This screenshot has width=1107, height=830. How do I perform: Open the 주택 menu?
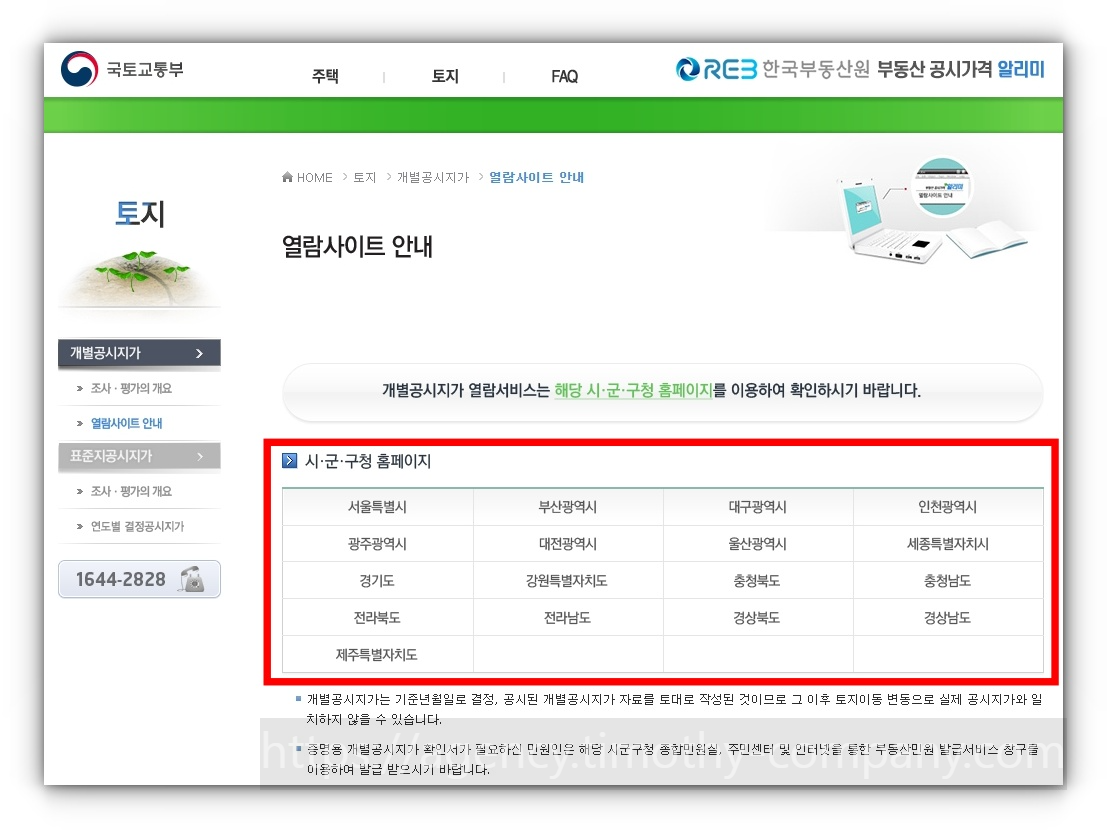pyautogui.click(x=325, y=76)
